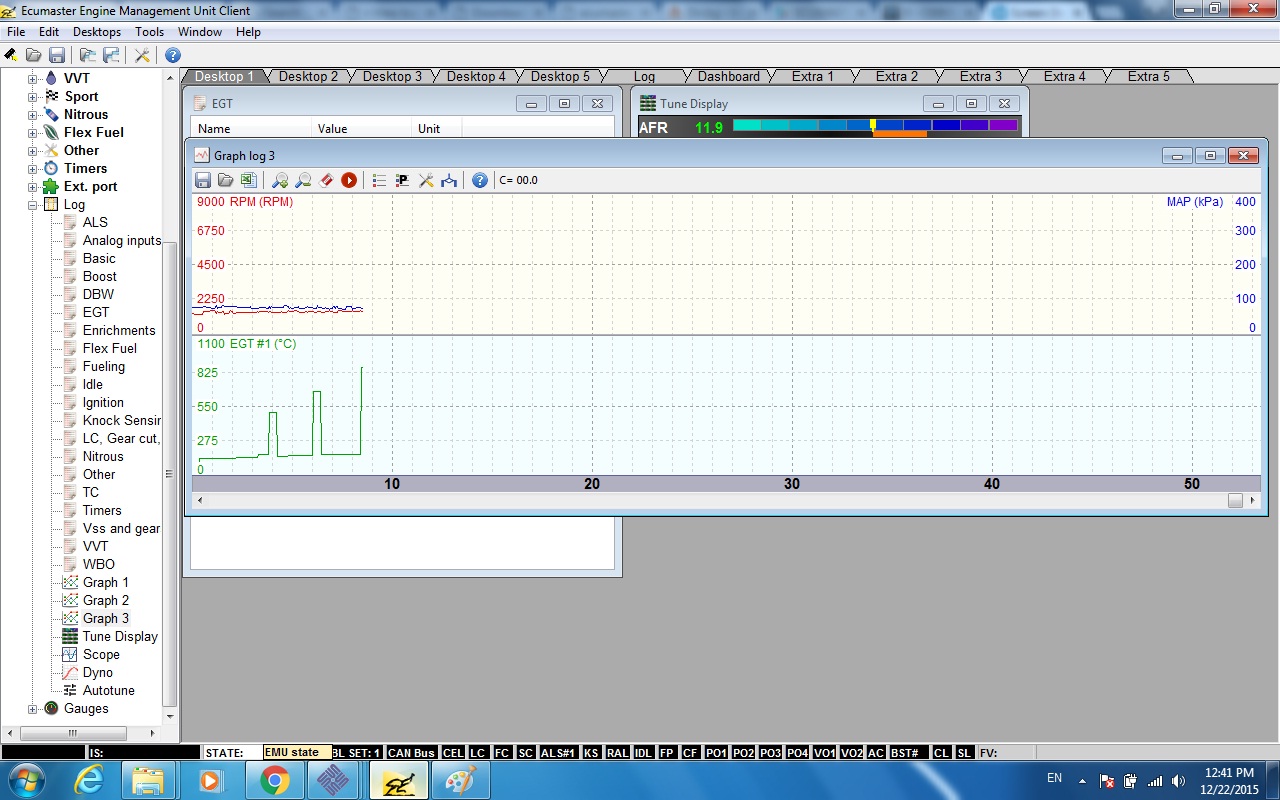Zoom out on the graph log
This screenshot has height=800, width=1280.
click(303, 180)
